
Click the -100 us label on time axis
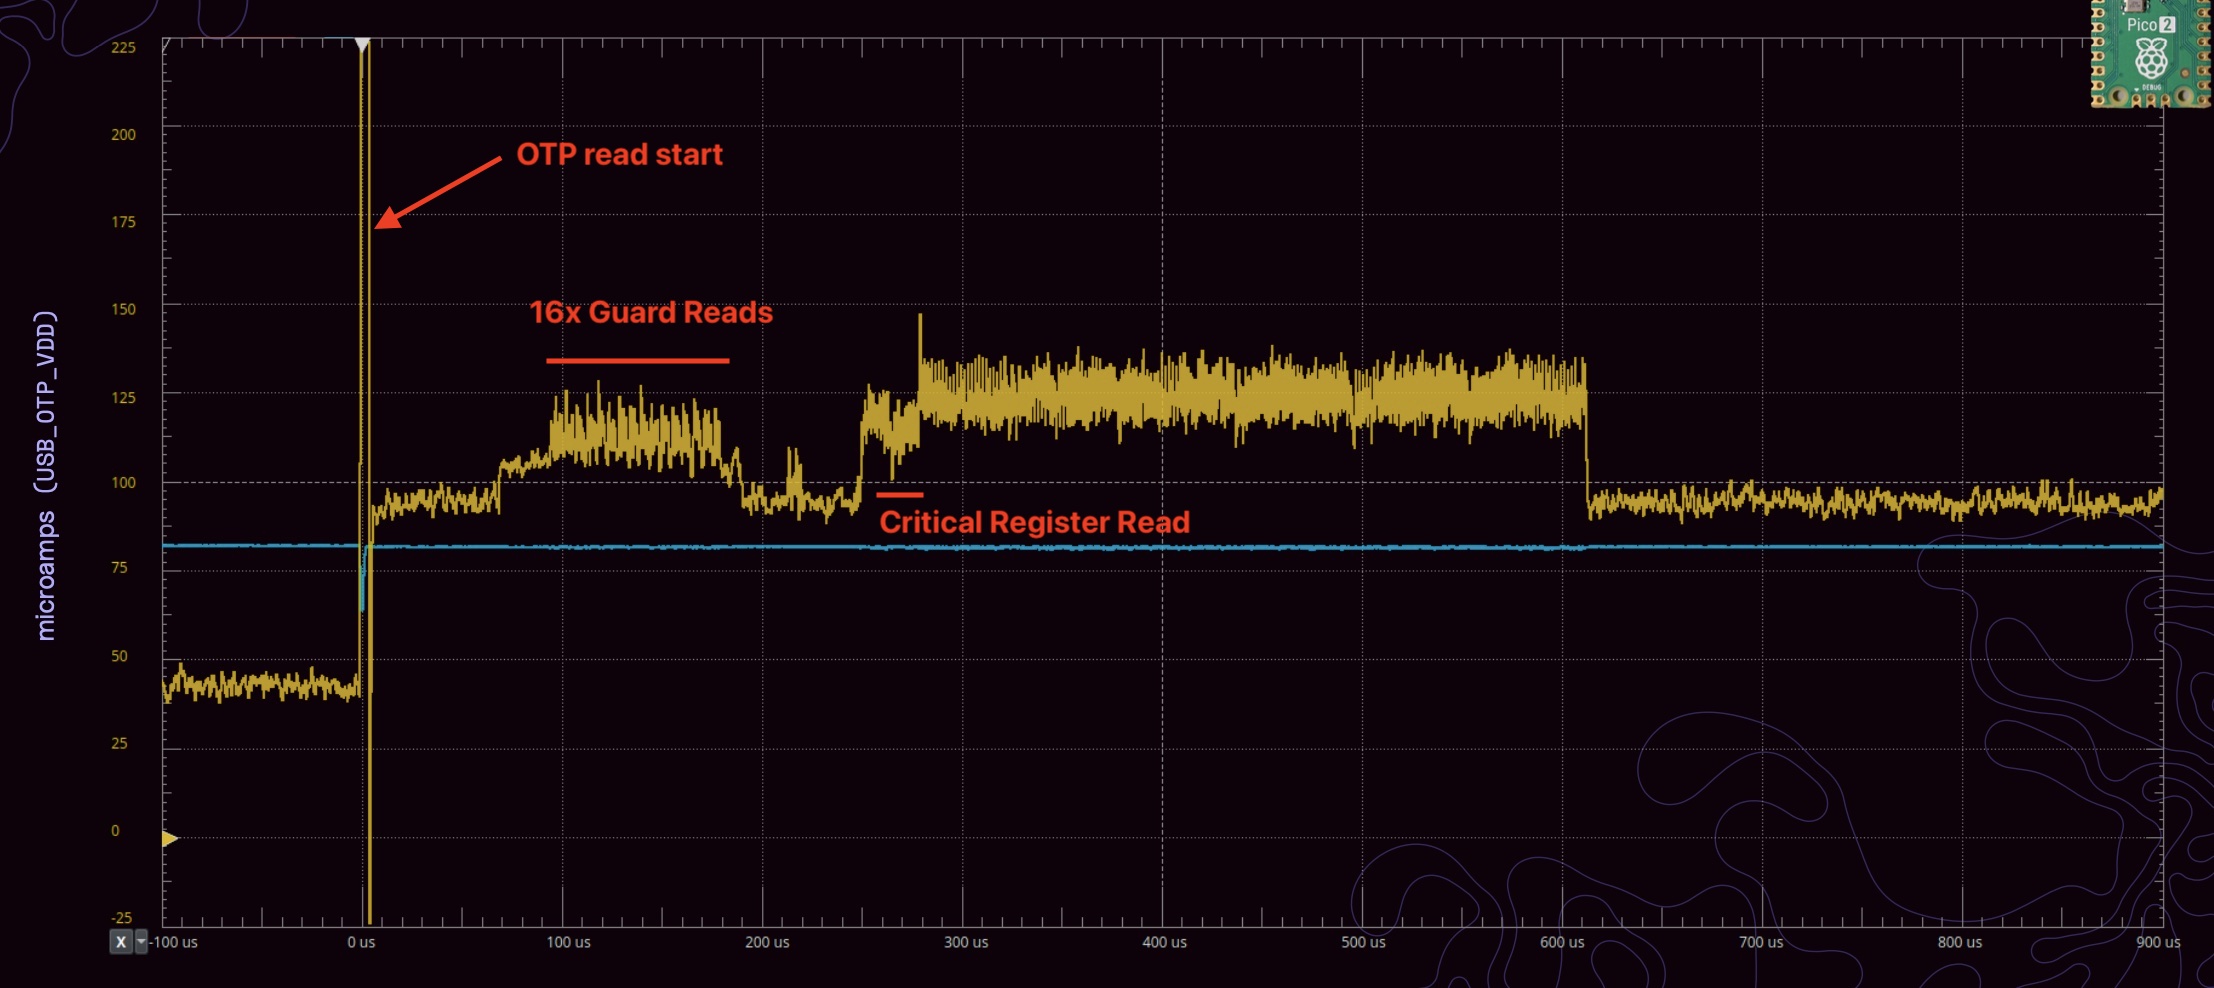click(174, 942)
